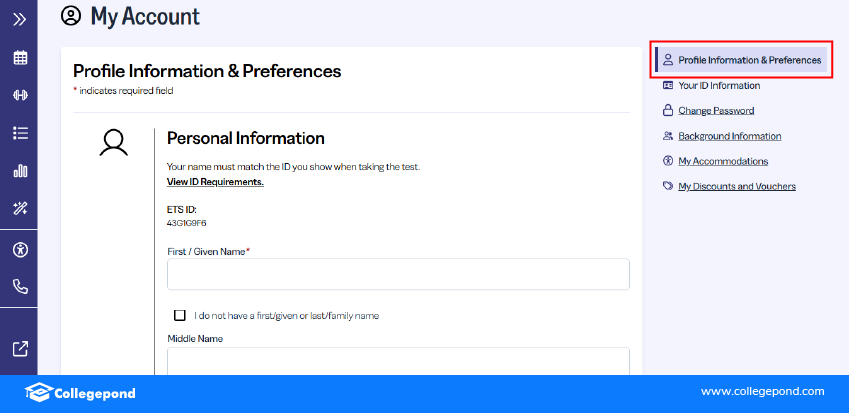Check "I do not have a first/given or last/family name"

point(180,315)
